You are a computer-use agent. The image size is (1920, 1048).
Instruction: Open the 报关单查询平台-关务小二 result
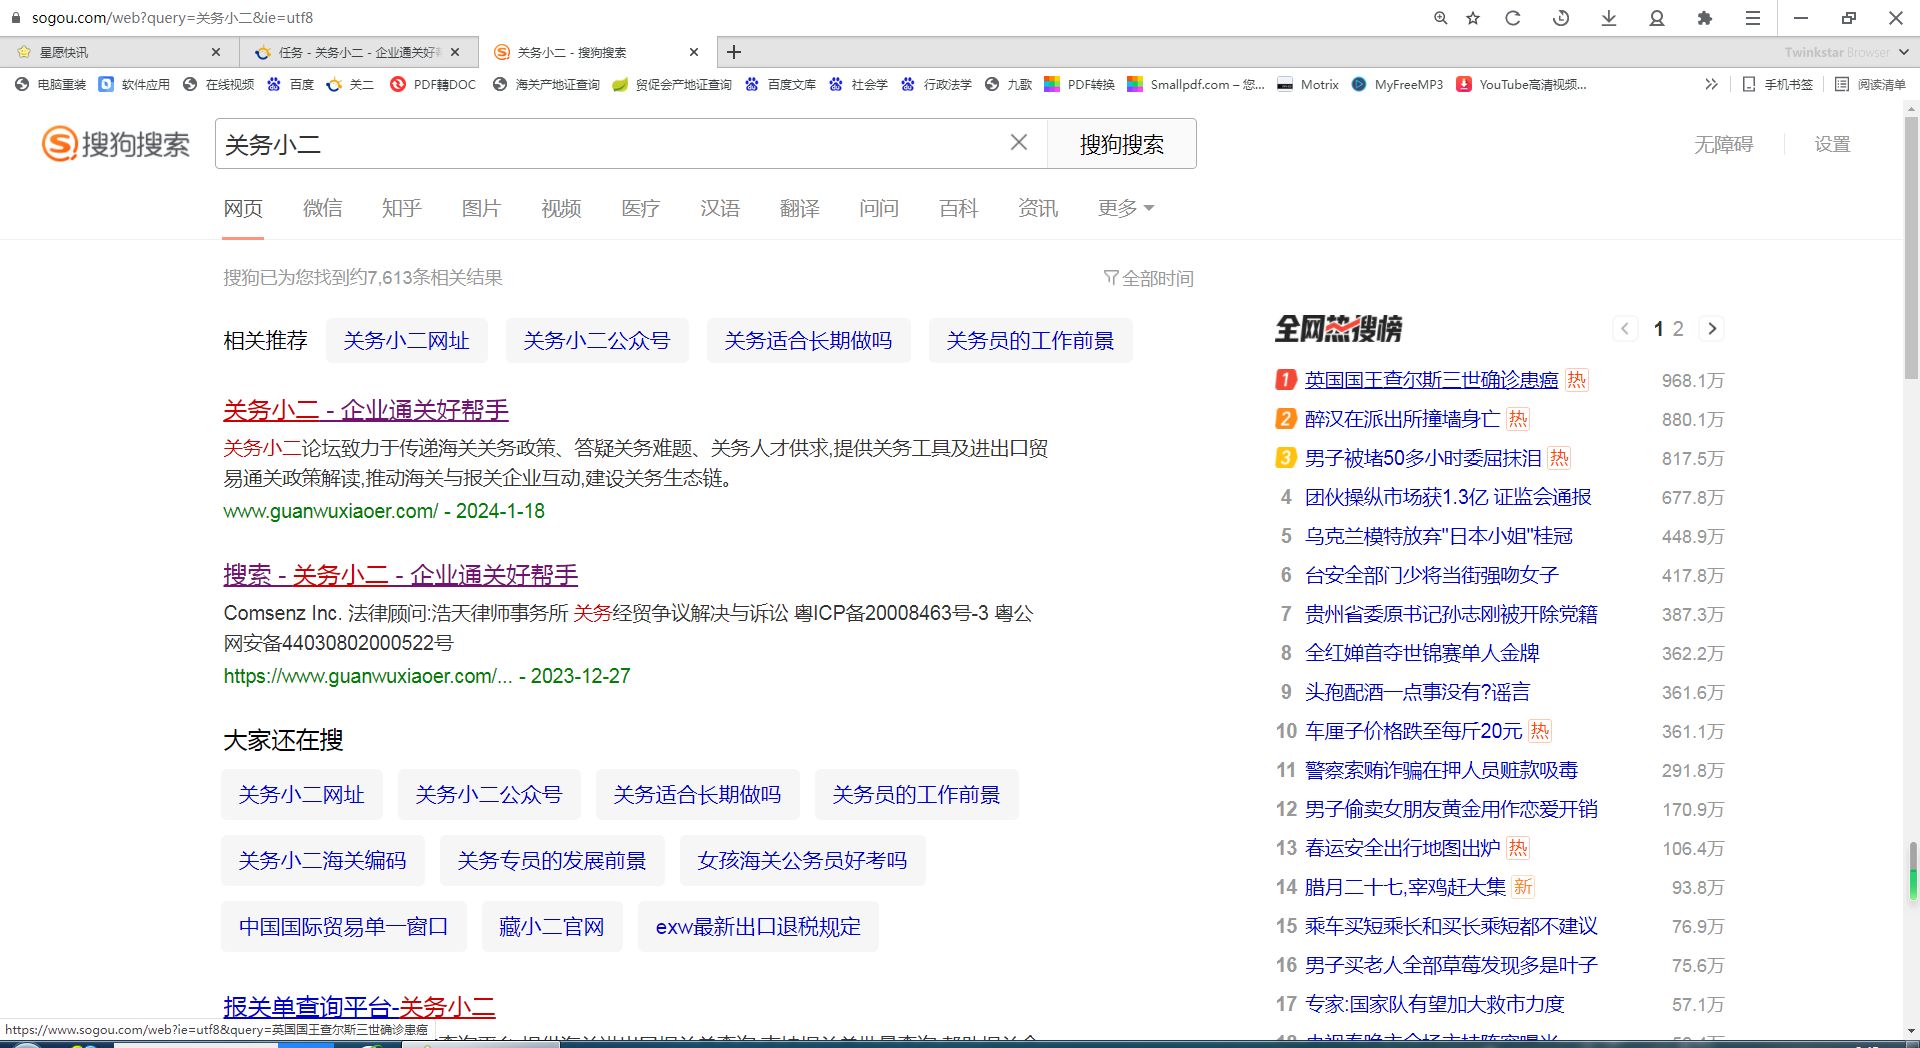click(359, 1007)
